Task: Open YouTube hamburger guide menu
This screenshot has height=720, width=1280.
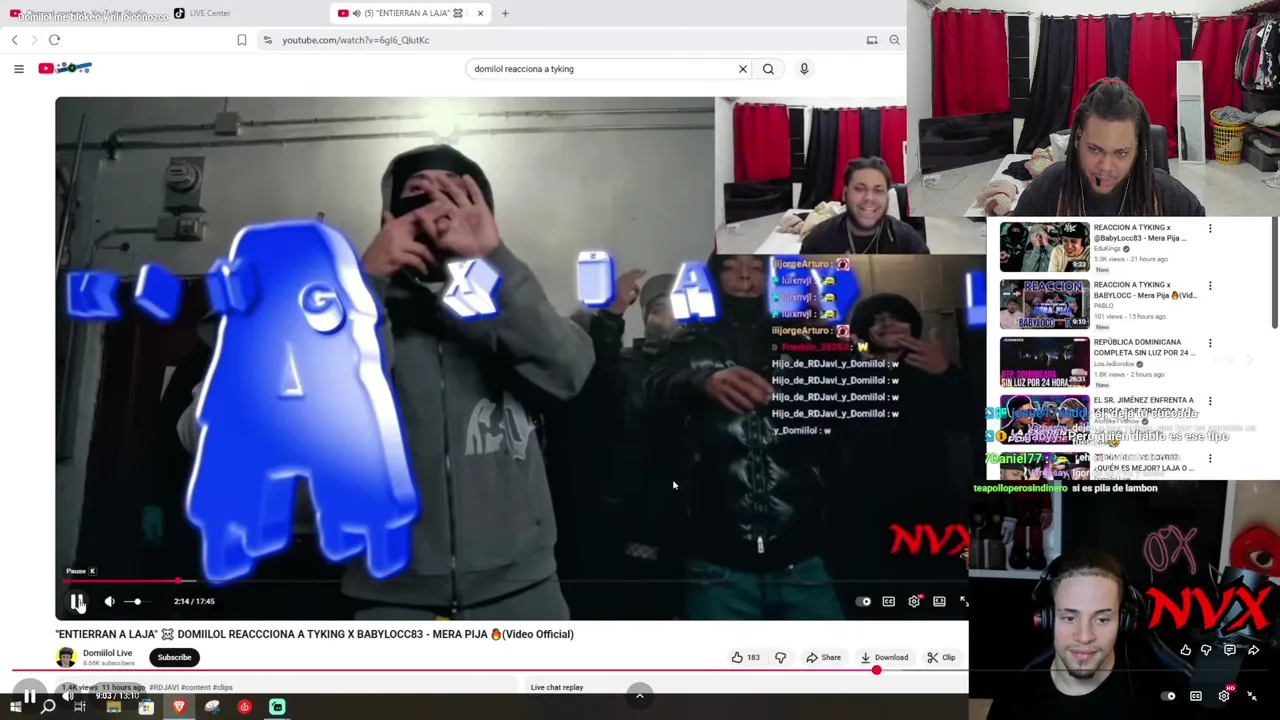Action: coord(19,69)
